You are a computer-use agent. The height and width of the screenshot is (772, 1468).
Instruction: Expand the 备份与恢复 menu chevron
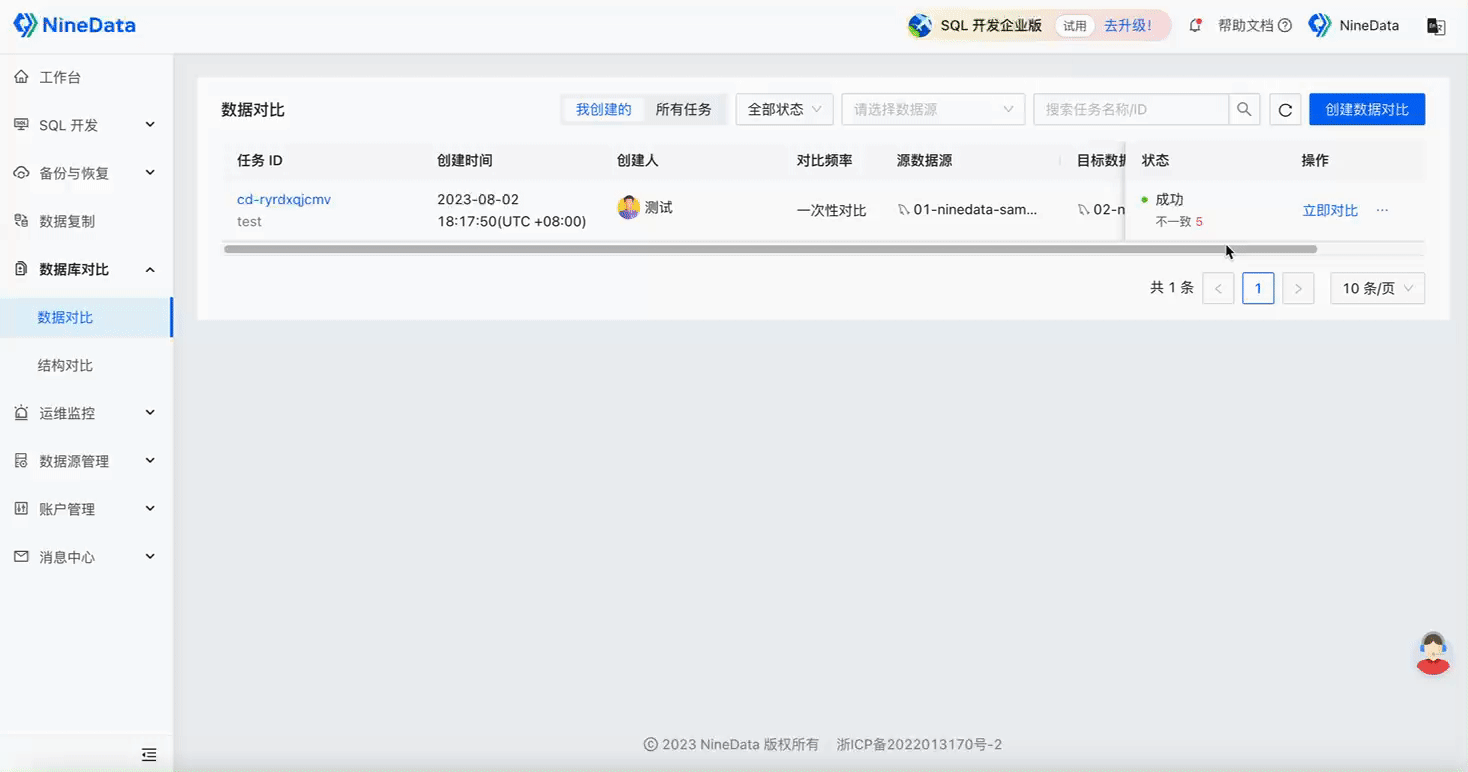150,173
